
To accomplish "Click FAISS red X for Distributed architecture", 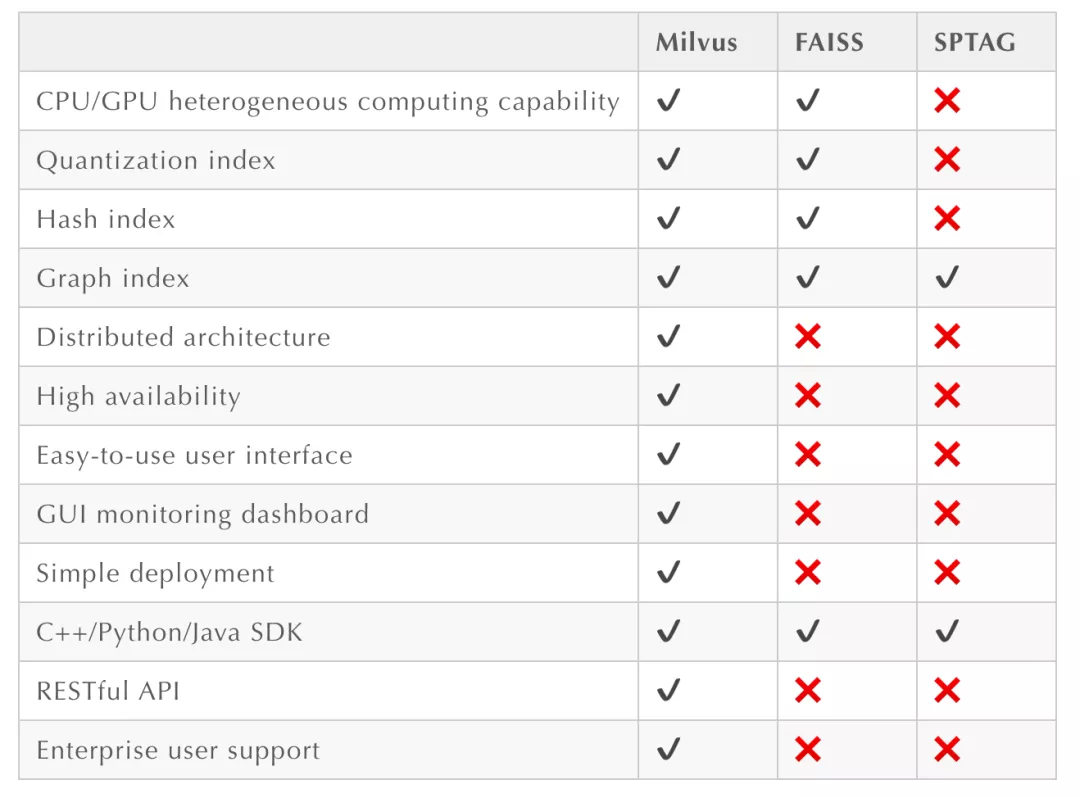I will pos(808,337).
